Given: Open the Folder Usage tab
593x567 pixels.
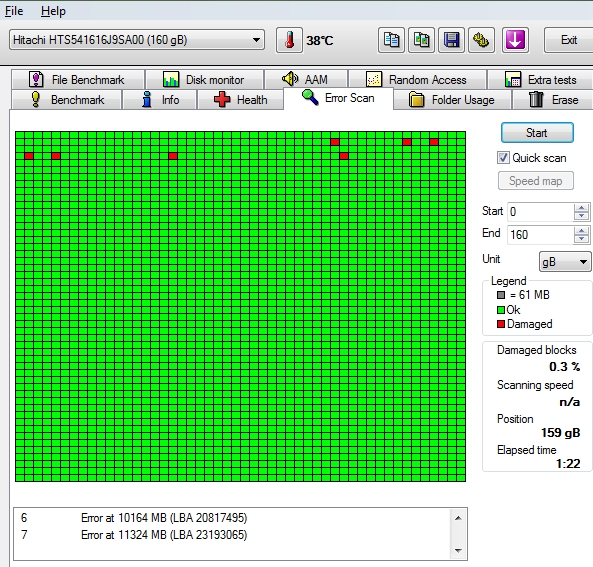Looking at the screenshot, I should [452, 100].
